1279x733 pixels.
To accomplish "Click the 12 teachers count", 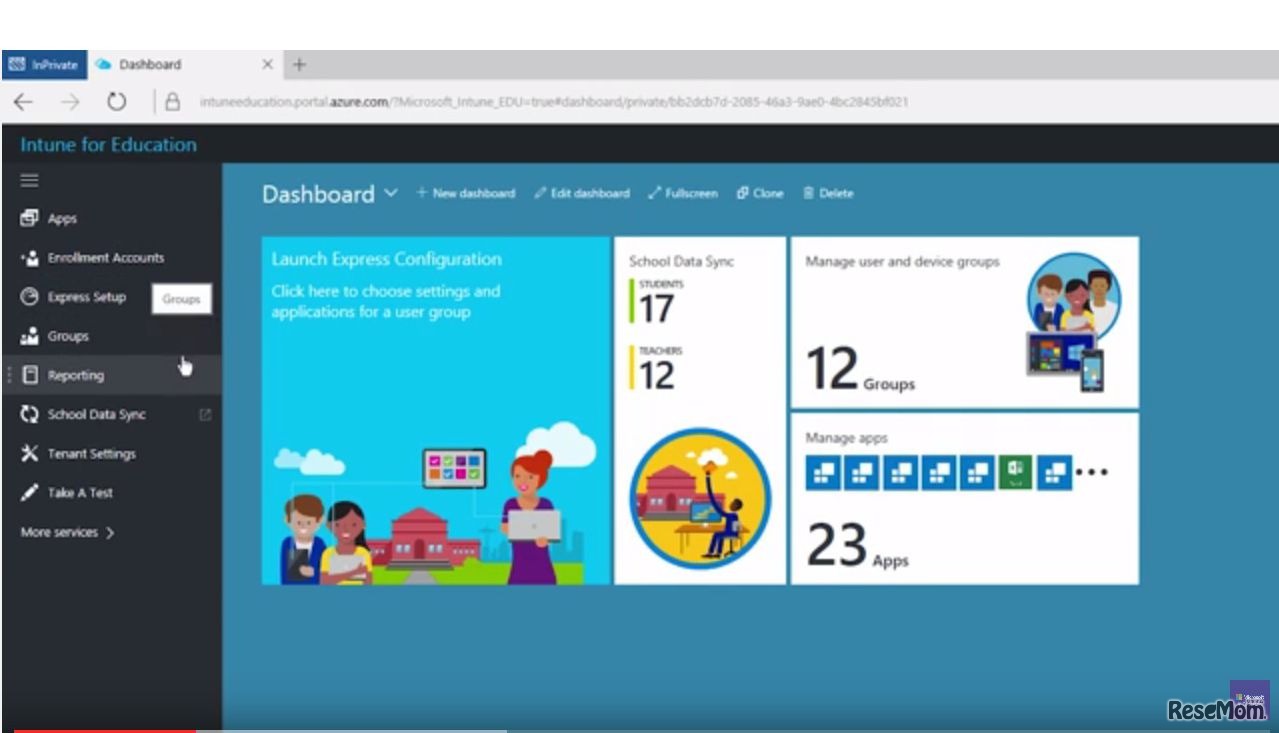I will pyautogui.click(x=656, y=375).
